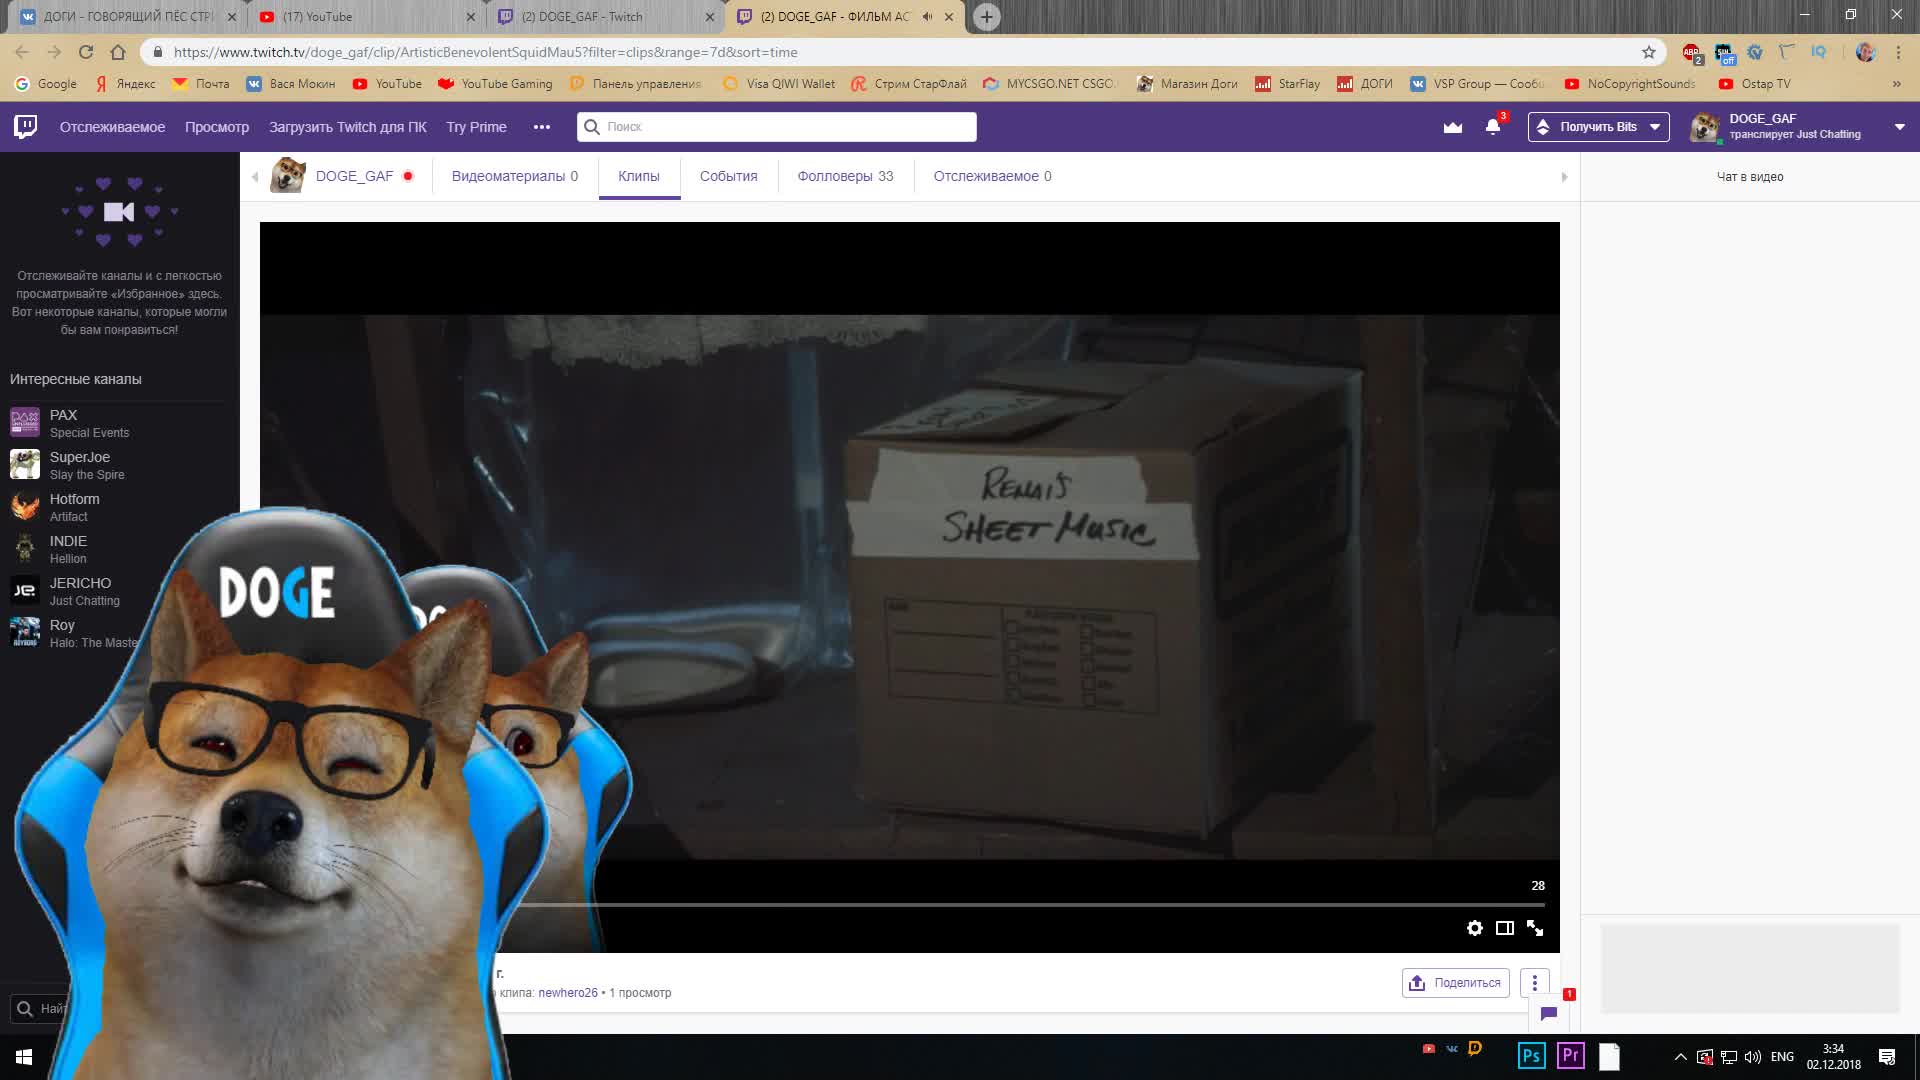Launch Premiere Pro from the taskbar
Screen dimensions: 1920x1080
[x=1570, y=1056]
